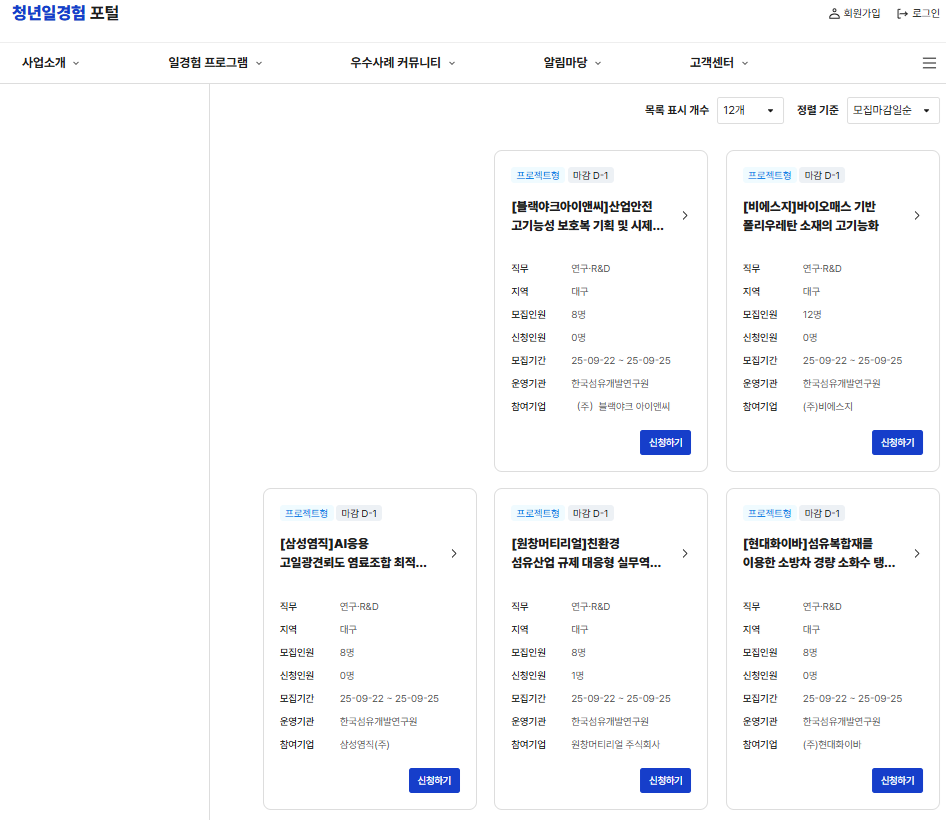The image size is (946, 820).
Task: Open the 일경험 프로그램 menu
Action: pyautogui.click(x=210, y=62)
